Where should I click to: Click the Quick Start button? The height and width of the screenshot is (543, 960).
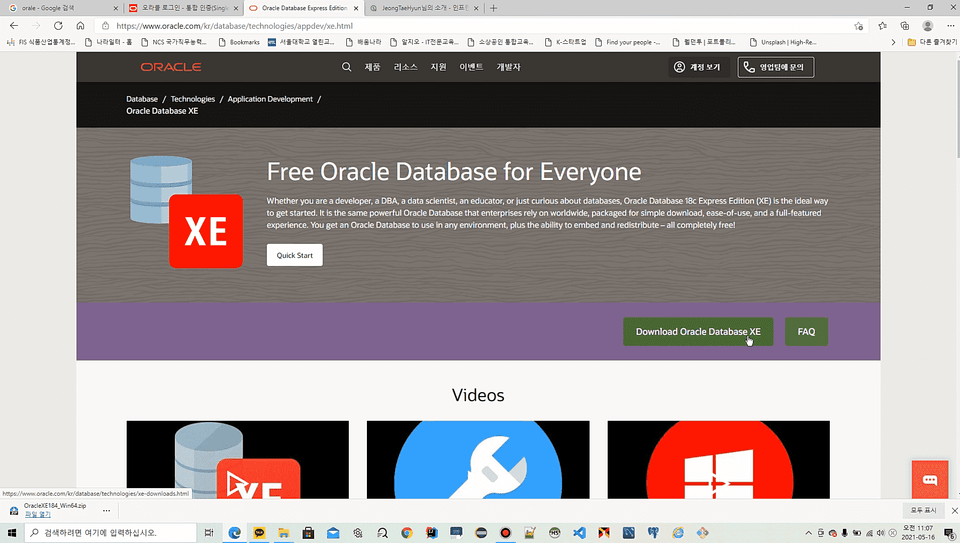(x=294, y=255)
